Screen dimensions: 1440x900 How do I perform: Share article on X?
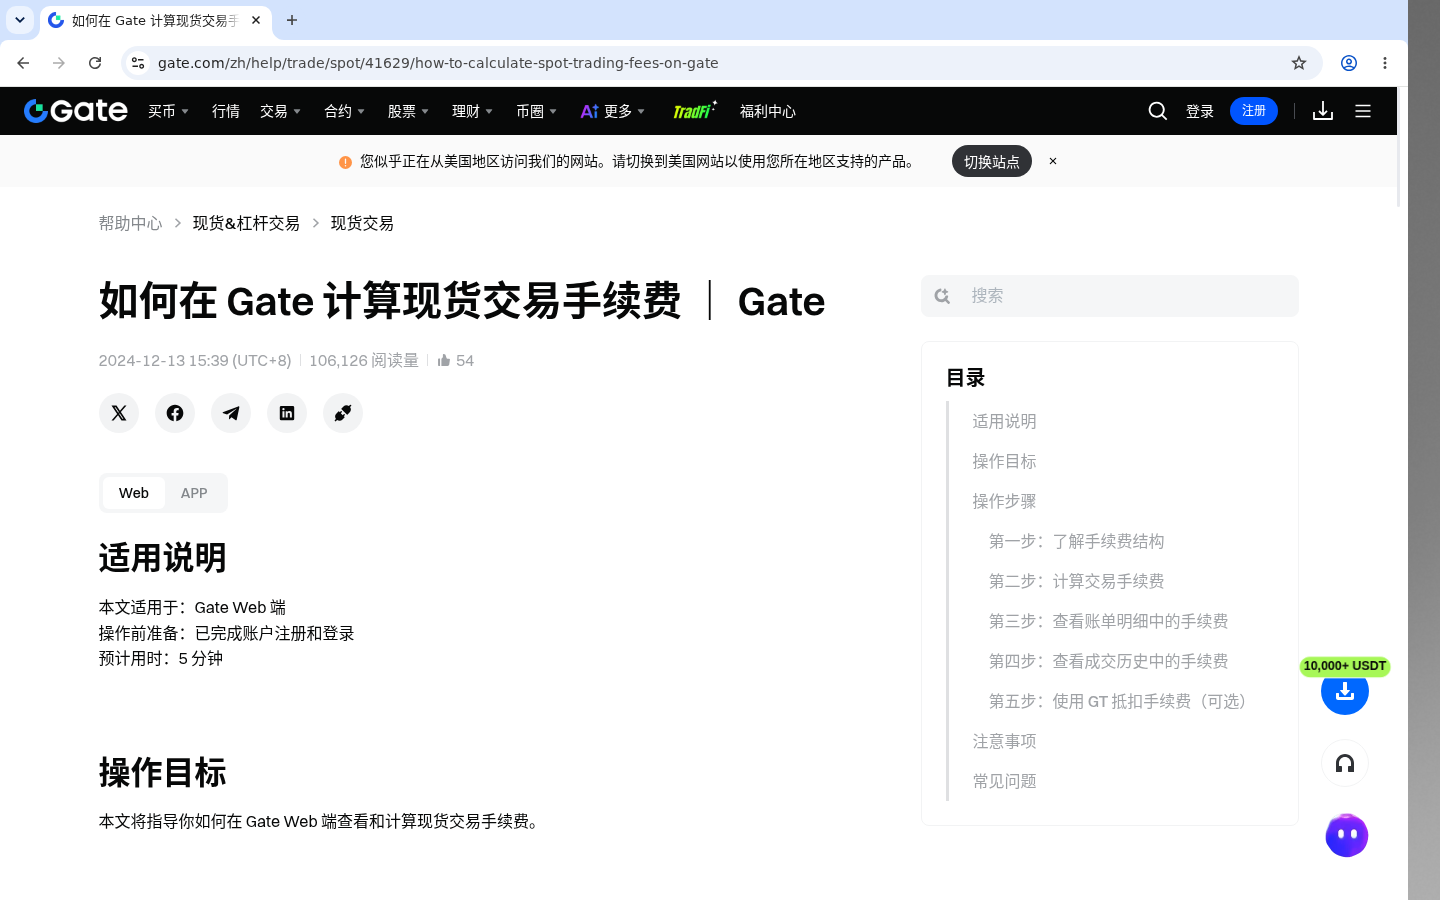119,413
